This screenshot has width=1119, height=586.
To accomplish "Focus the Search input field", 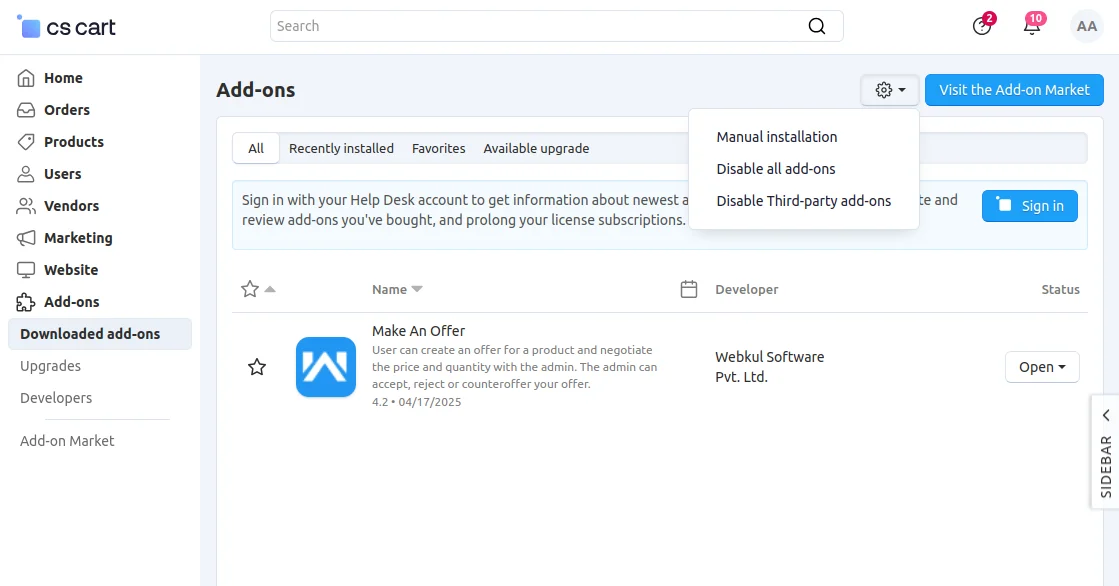I will click(540, 26).
